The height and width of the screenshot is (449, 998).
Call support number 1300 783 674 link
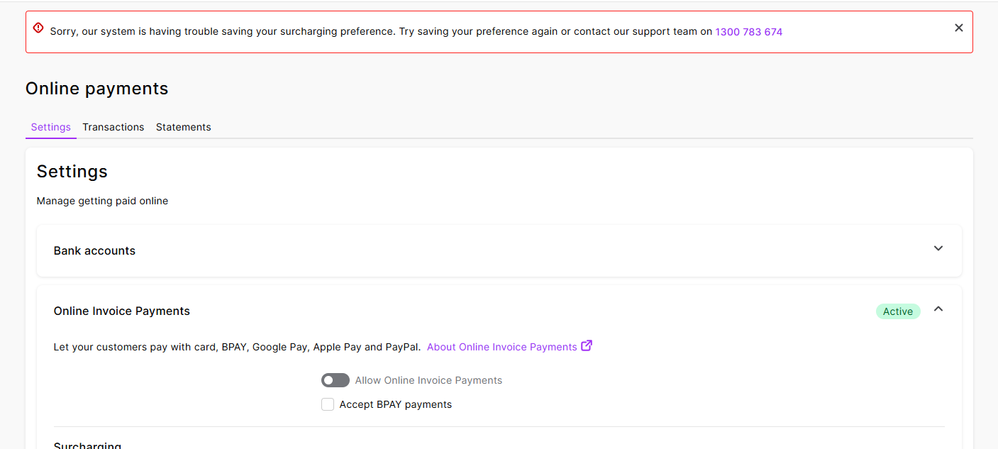tap(748, 32)
